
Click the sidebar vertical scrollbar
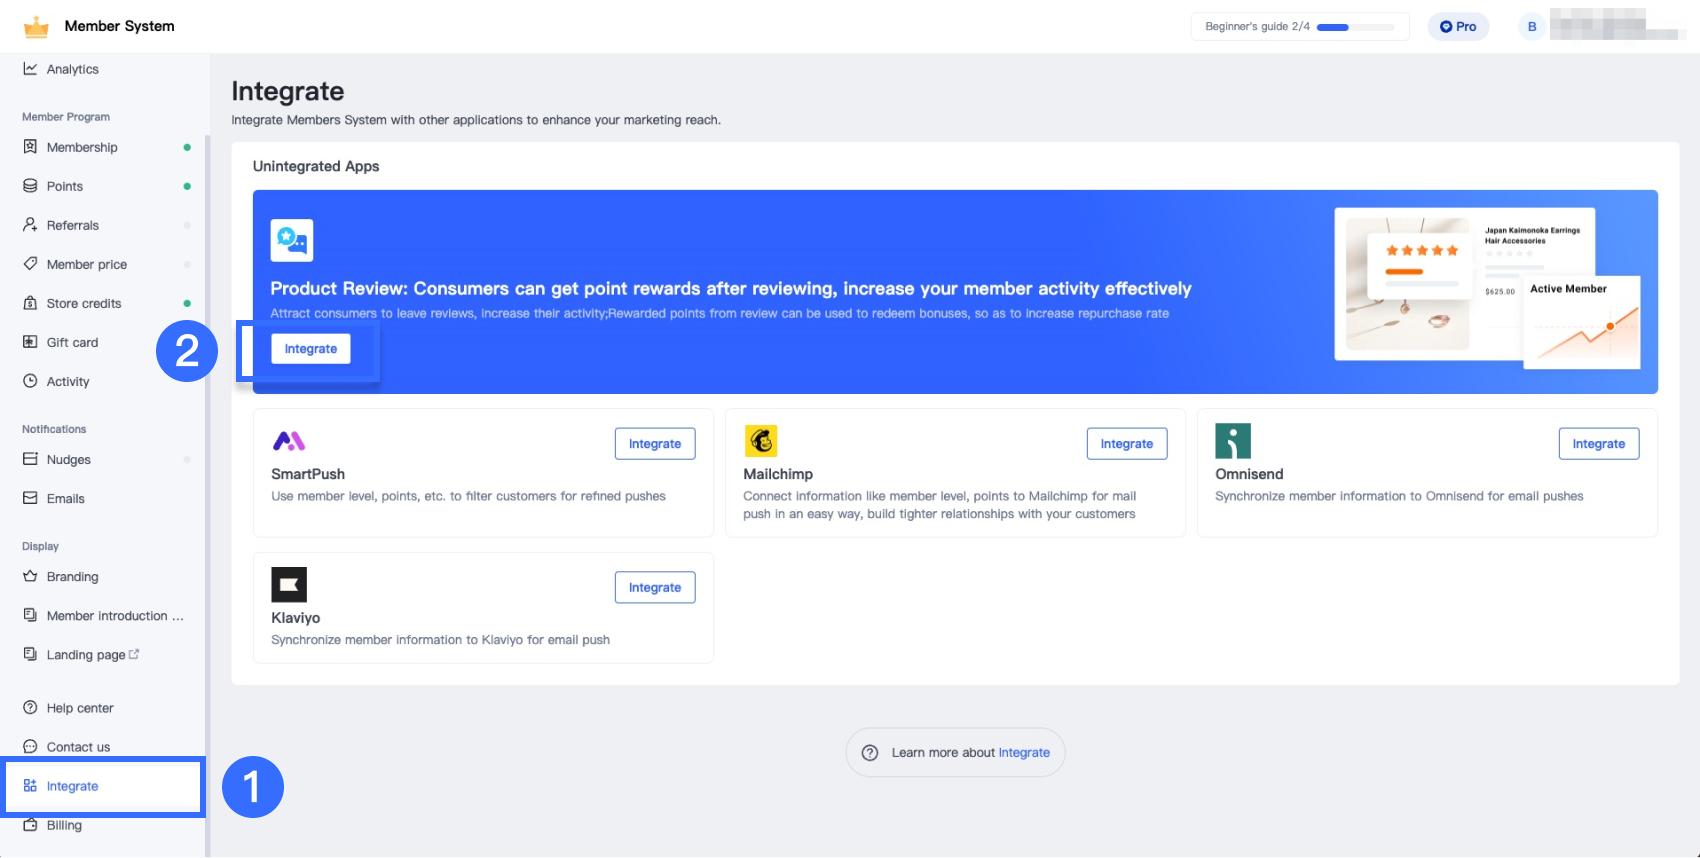point(207,495)
